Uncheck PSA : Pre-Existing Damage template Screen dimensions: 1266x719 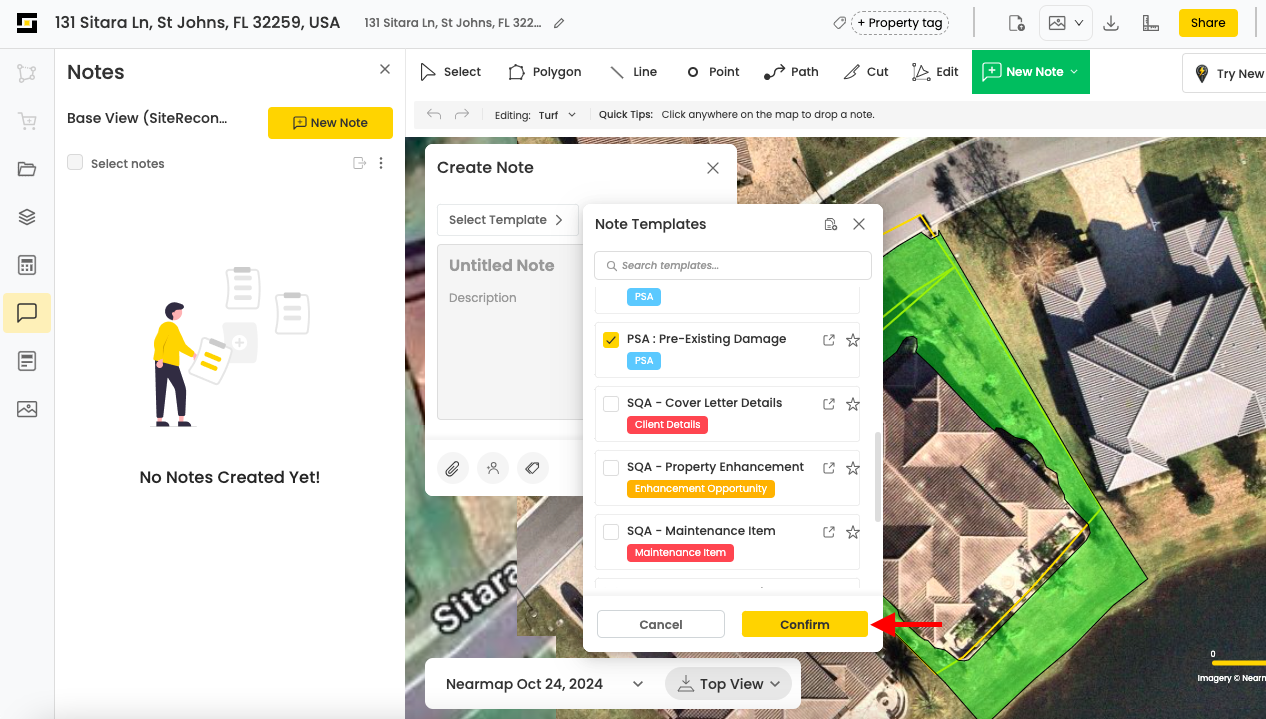(611, 340)
